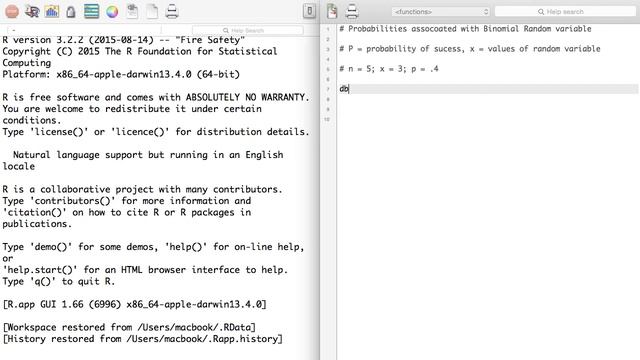Click "Type 'q()' to quit R." line
This screenshot has width=640, height=360.
(x=59, y=281)
